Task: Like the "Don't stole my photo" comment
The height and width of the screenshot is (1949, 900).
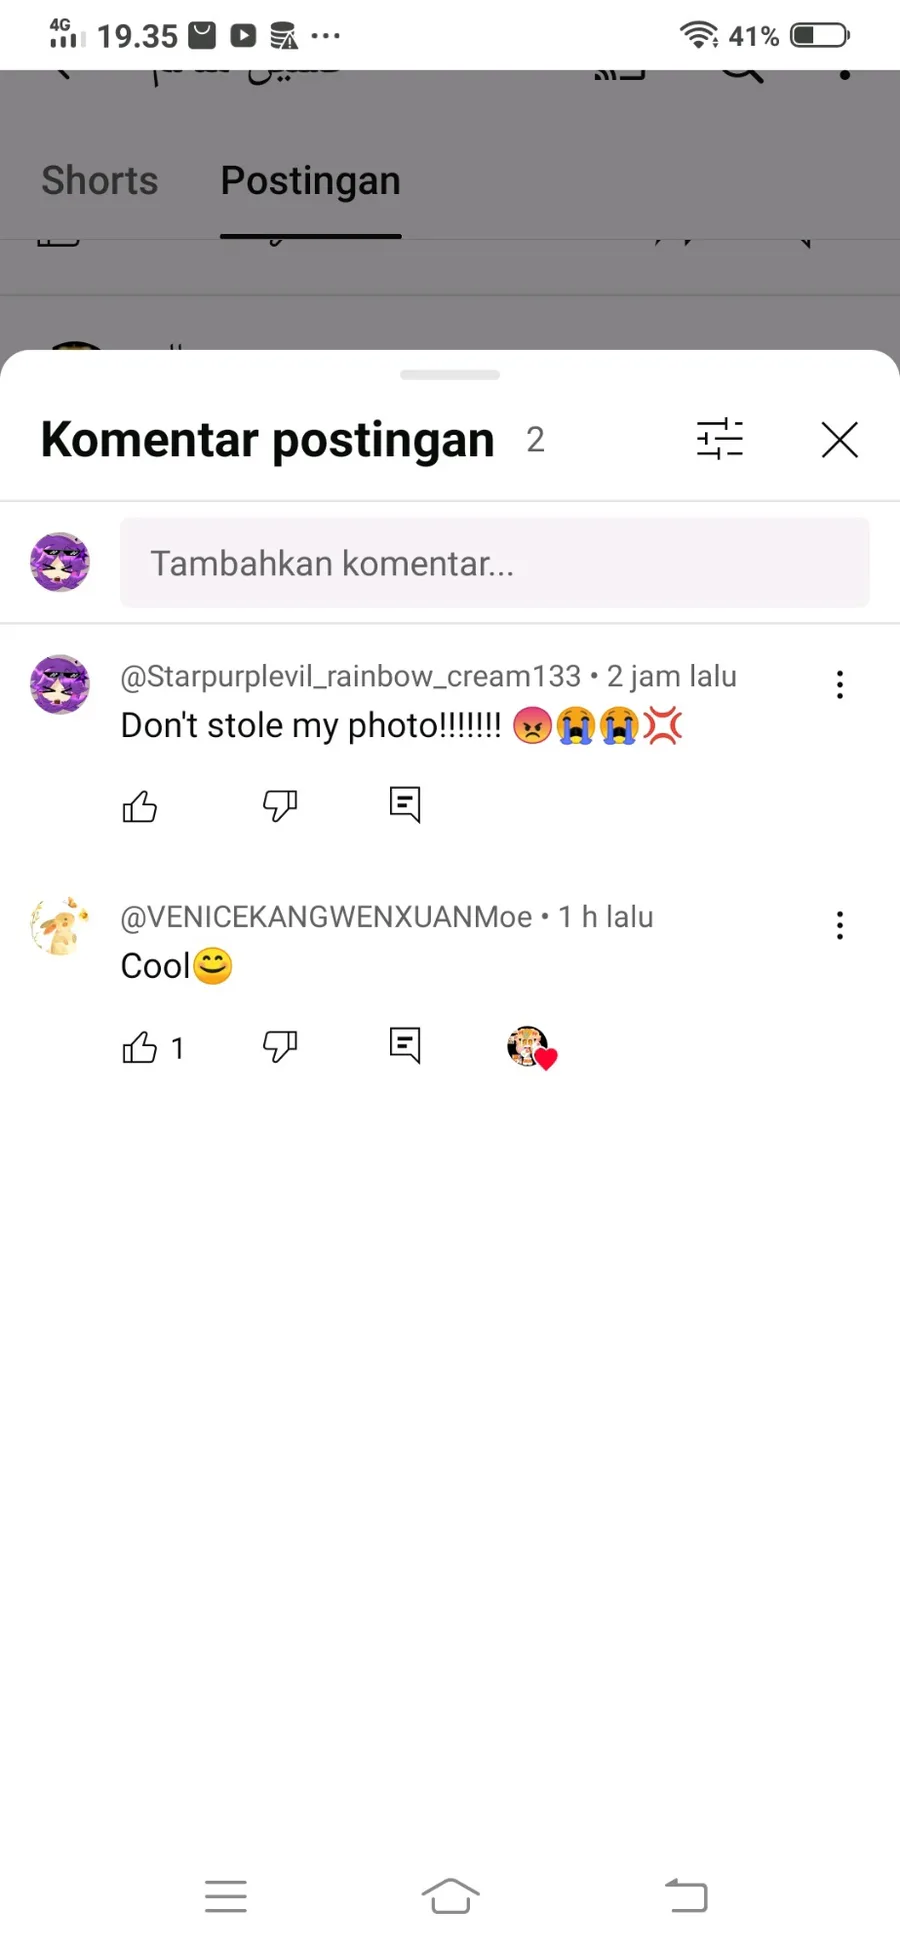Action: [x=140, y=806]
